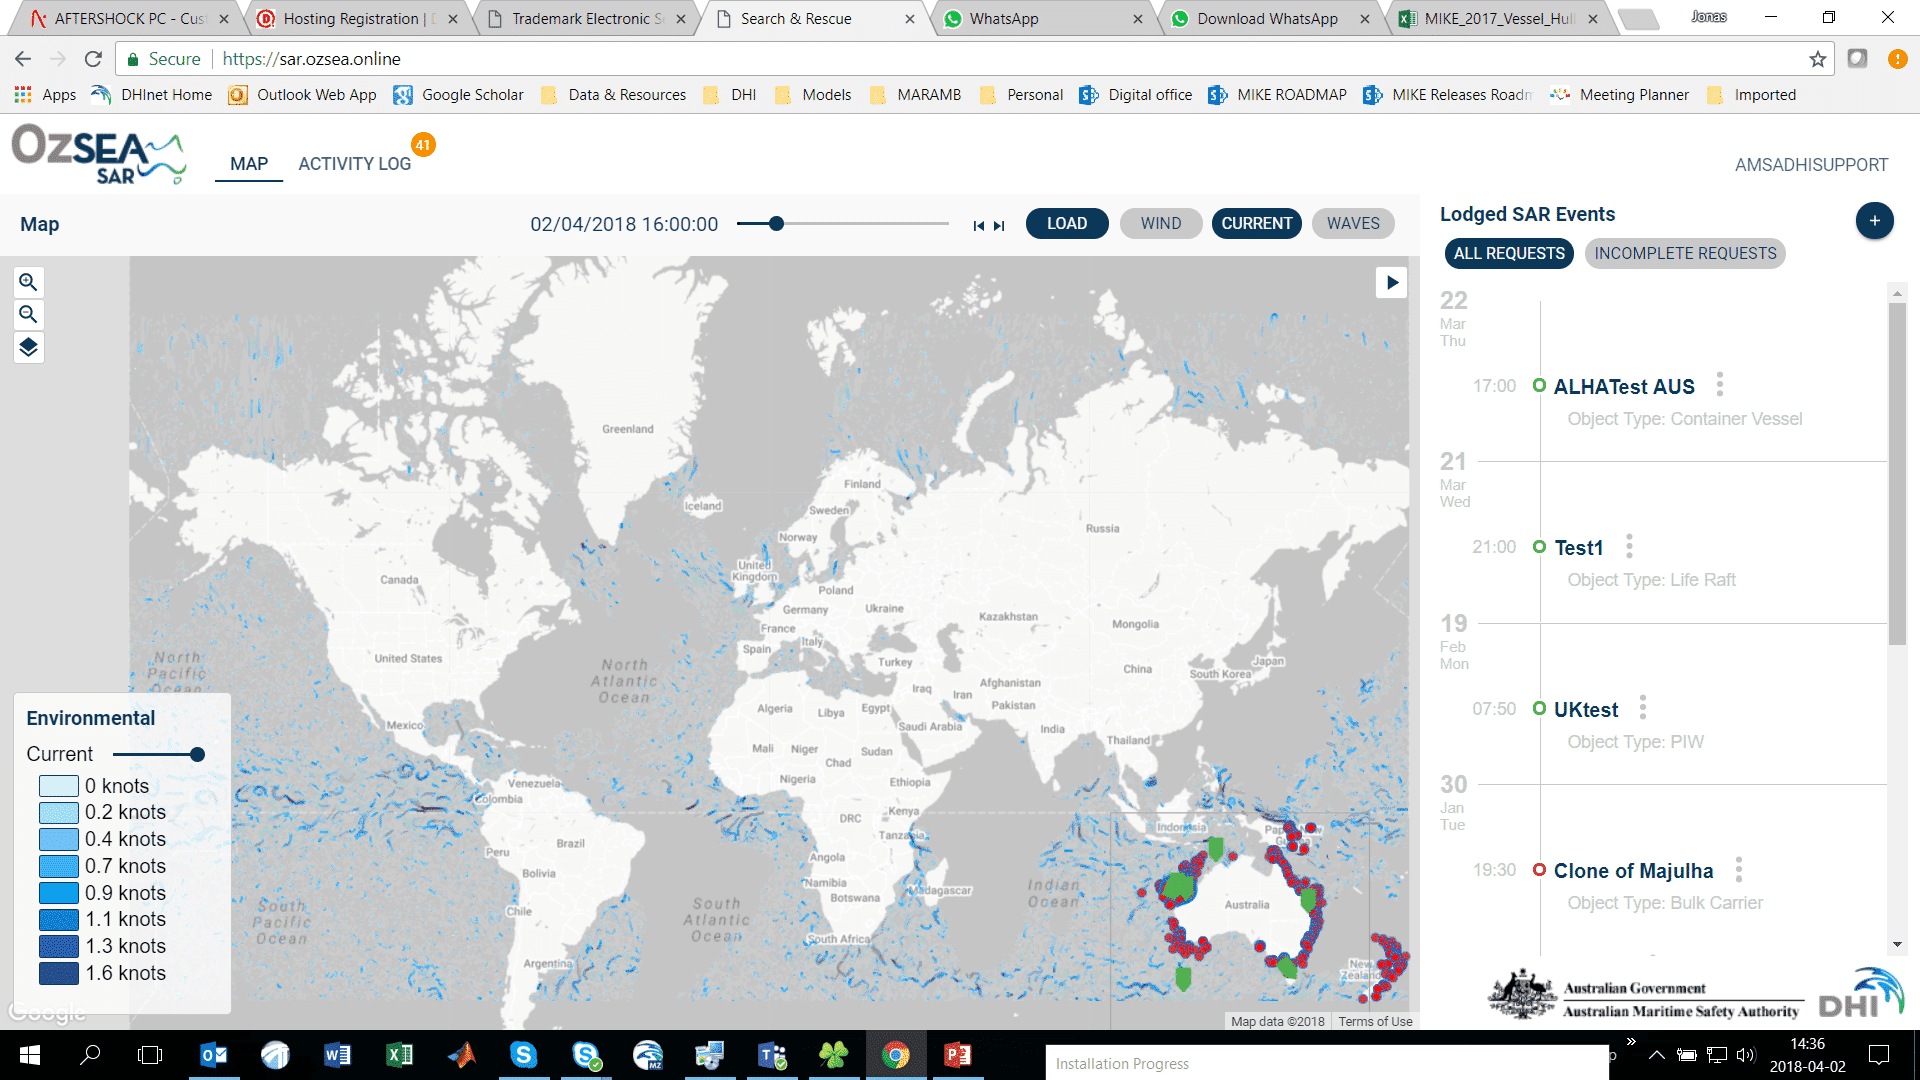Select the 0.9 knots color swatch
The image size is (1920, 1080).
[x=59, y=893]
